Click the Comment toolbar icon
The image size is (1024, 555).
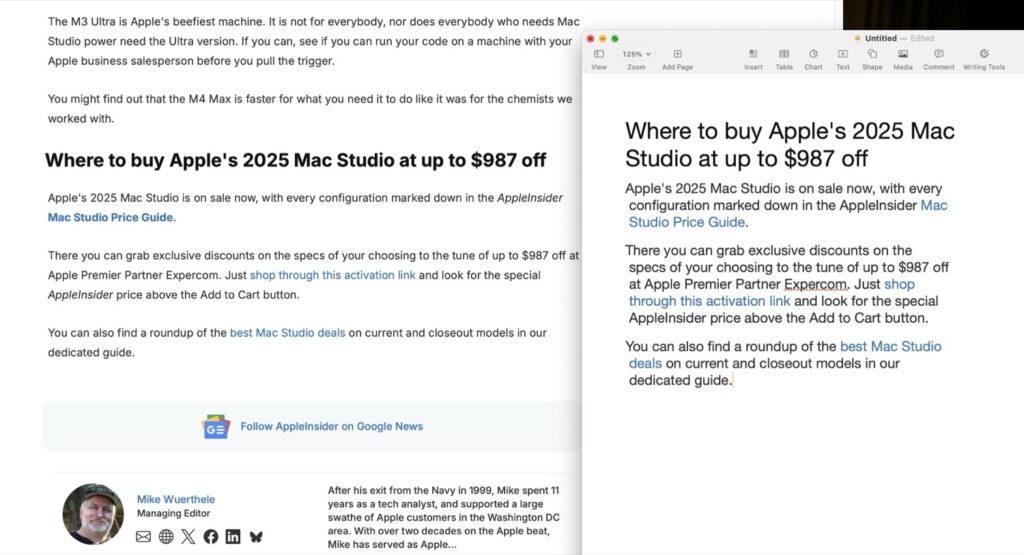pos(938,54)
